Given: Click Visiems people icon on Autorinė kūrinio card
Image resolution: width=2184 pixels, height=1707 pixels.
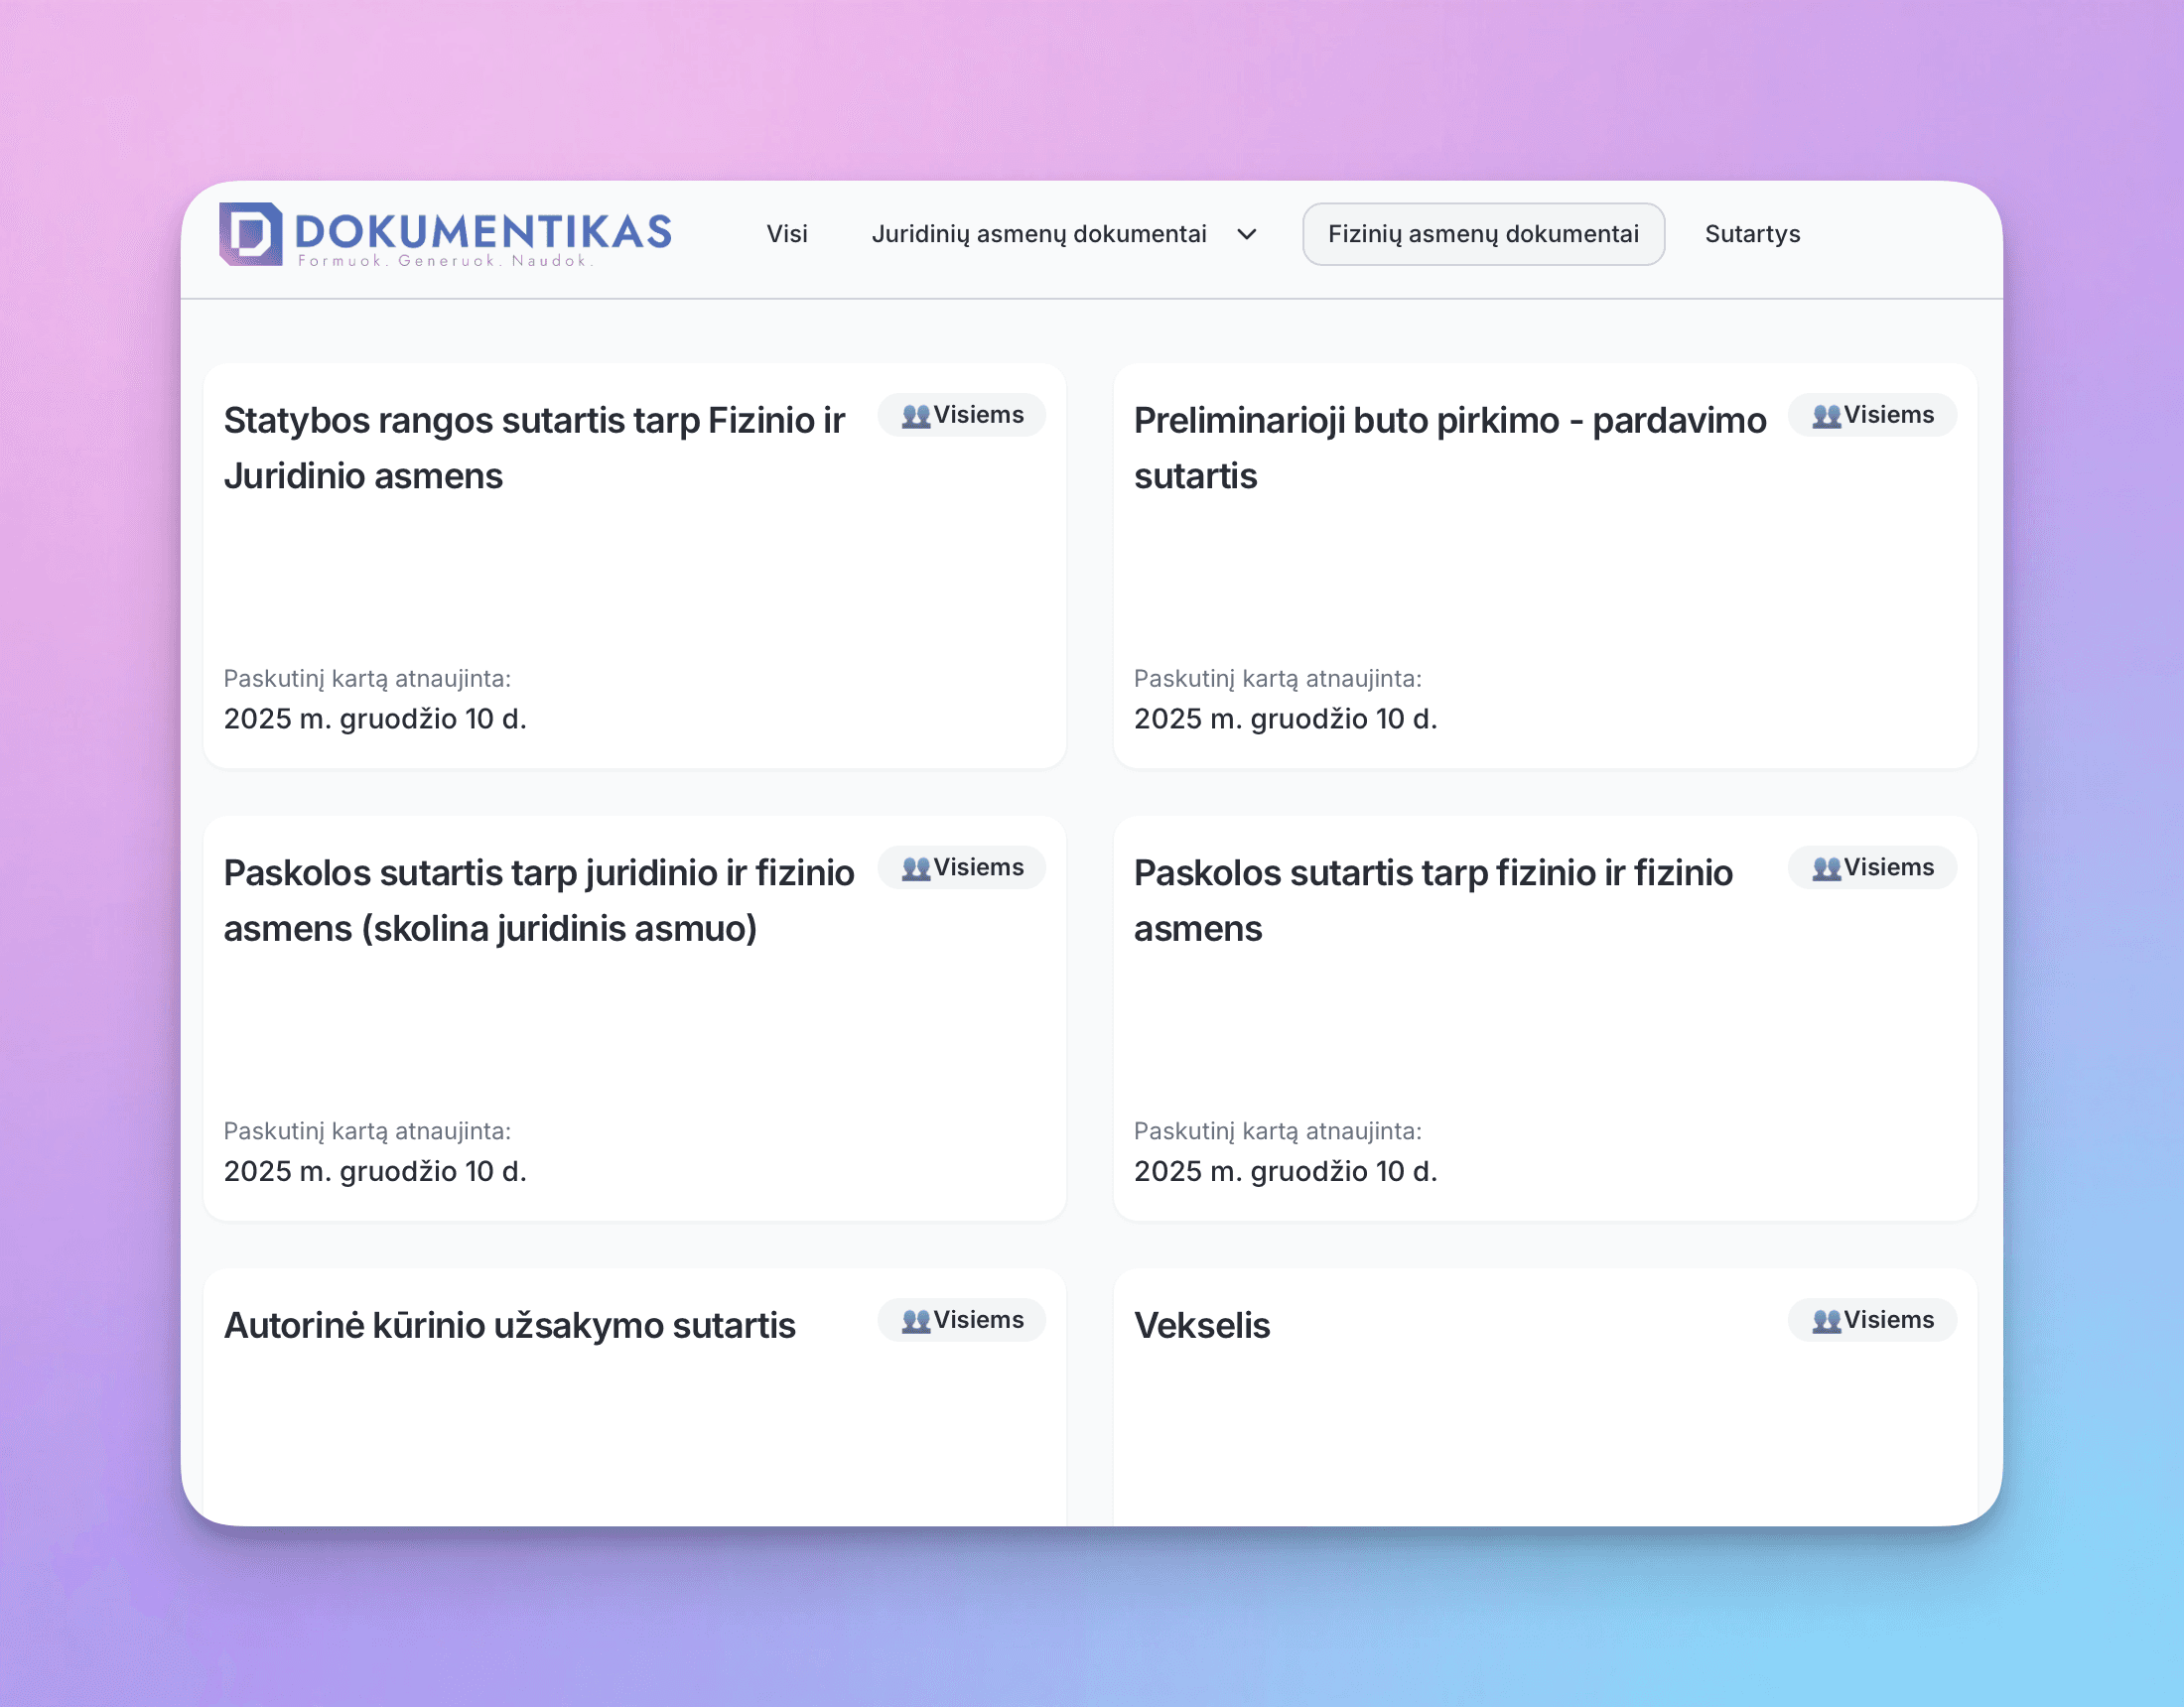Looking at the screenshot, I should pyautogui.click(x=915, y=1320).
